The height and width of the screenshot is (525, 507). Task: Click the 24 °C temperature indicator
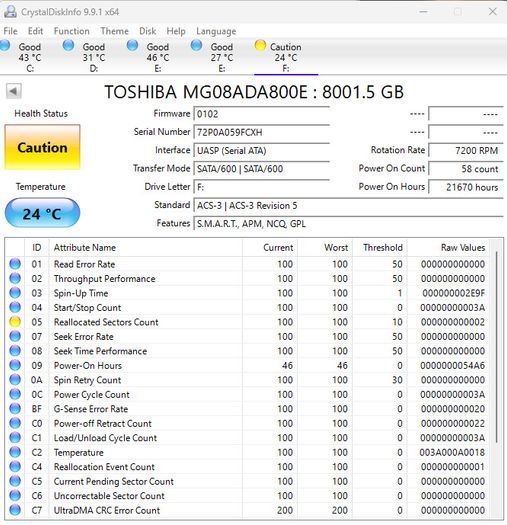(x=42, y=213)
